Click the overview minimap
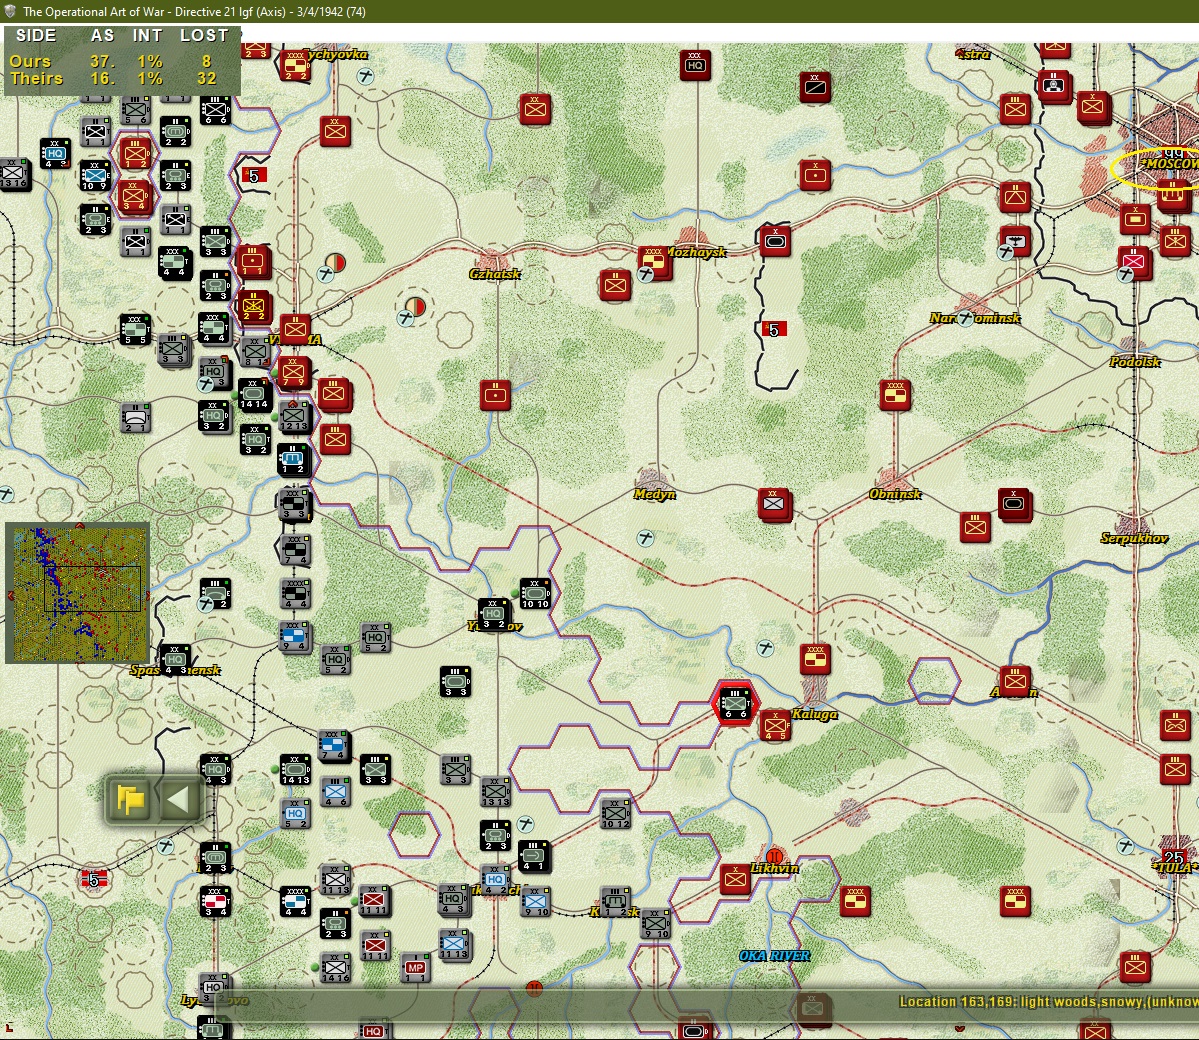The width and height of the screenshot is (1199, 1040). click(x=77, y=593)
